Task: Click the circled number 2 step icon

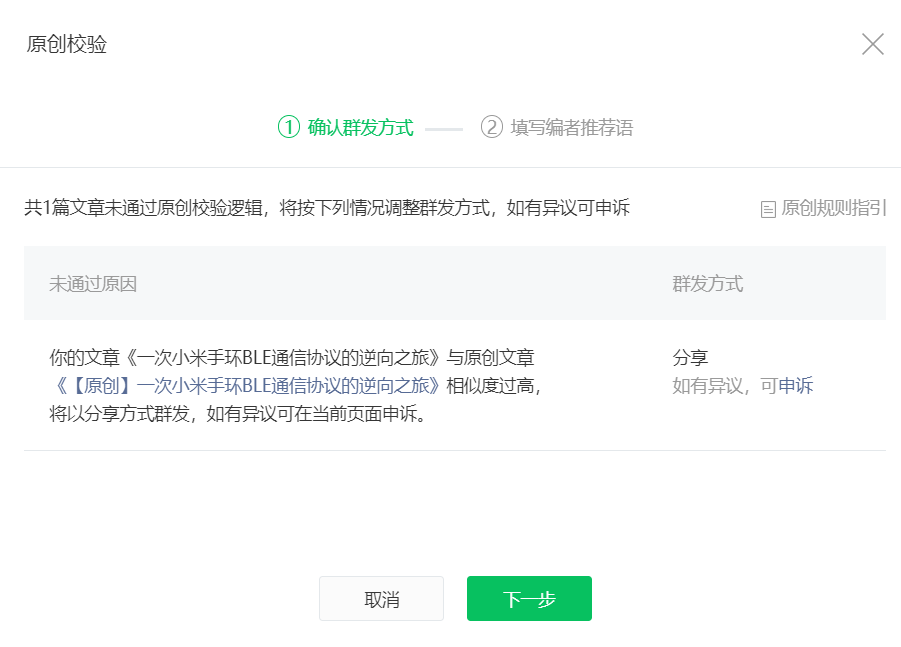Action: point(492,127)
